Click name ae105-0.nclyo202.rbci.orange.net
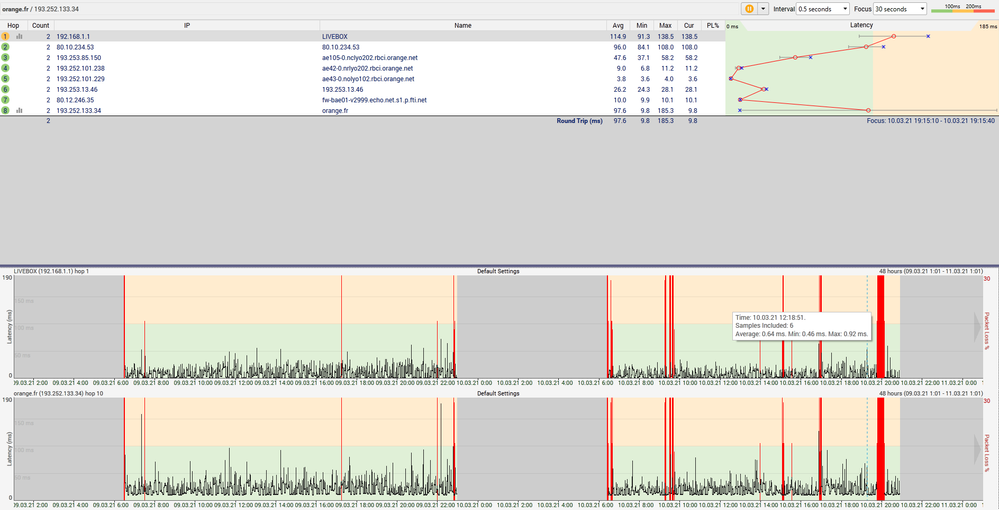 tap(370, 58)
